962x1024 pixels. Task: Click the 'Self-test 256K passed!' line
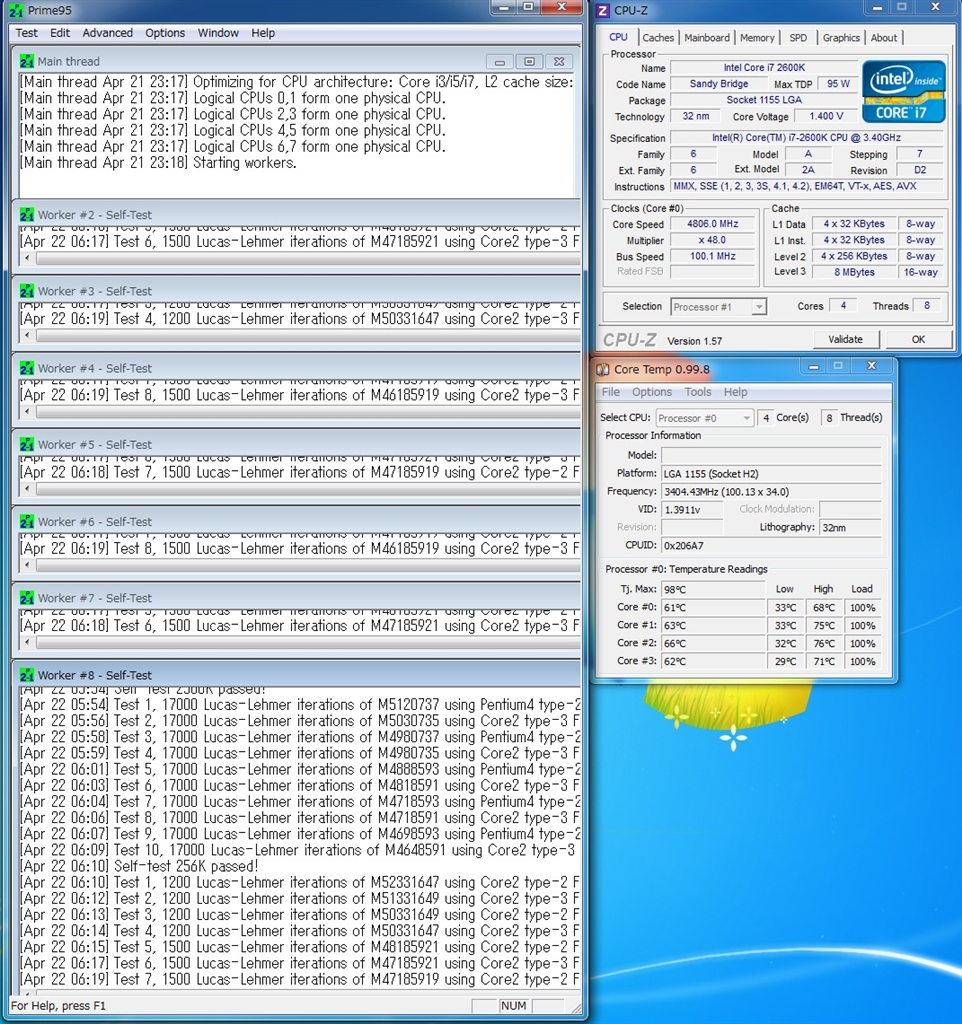[139, 867]
